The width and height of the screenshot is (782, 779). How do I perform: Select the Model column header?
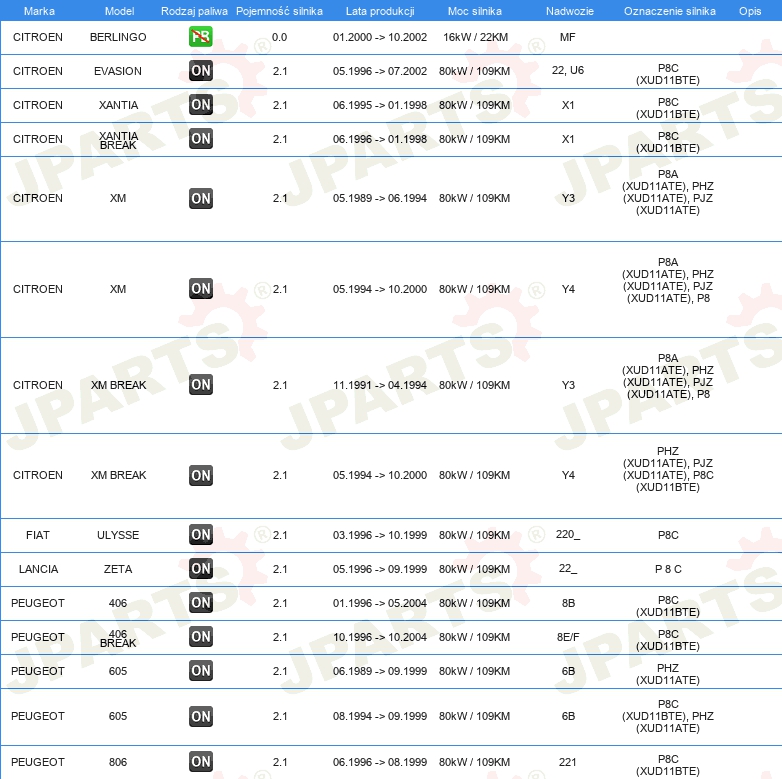point(119,11)
